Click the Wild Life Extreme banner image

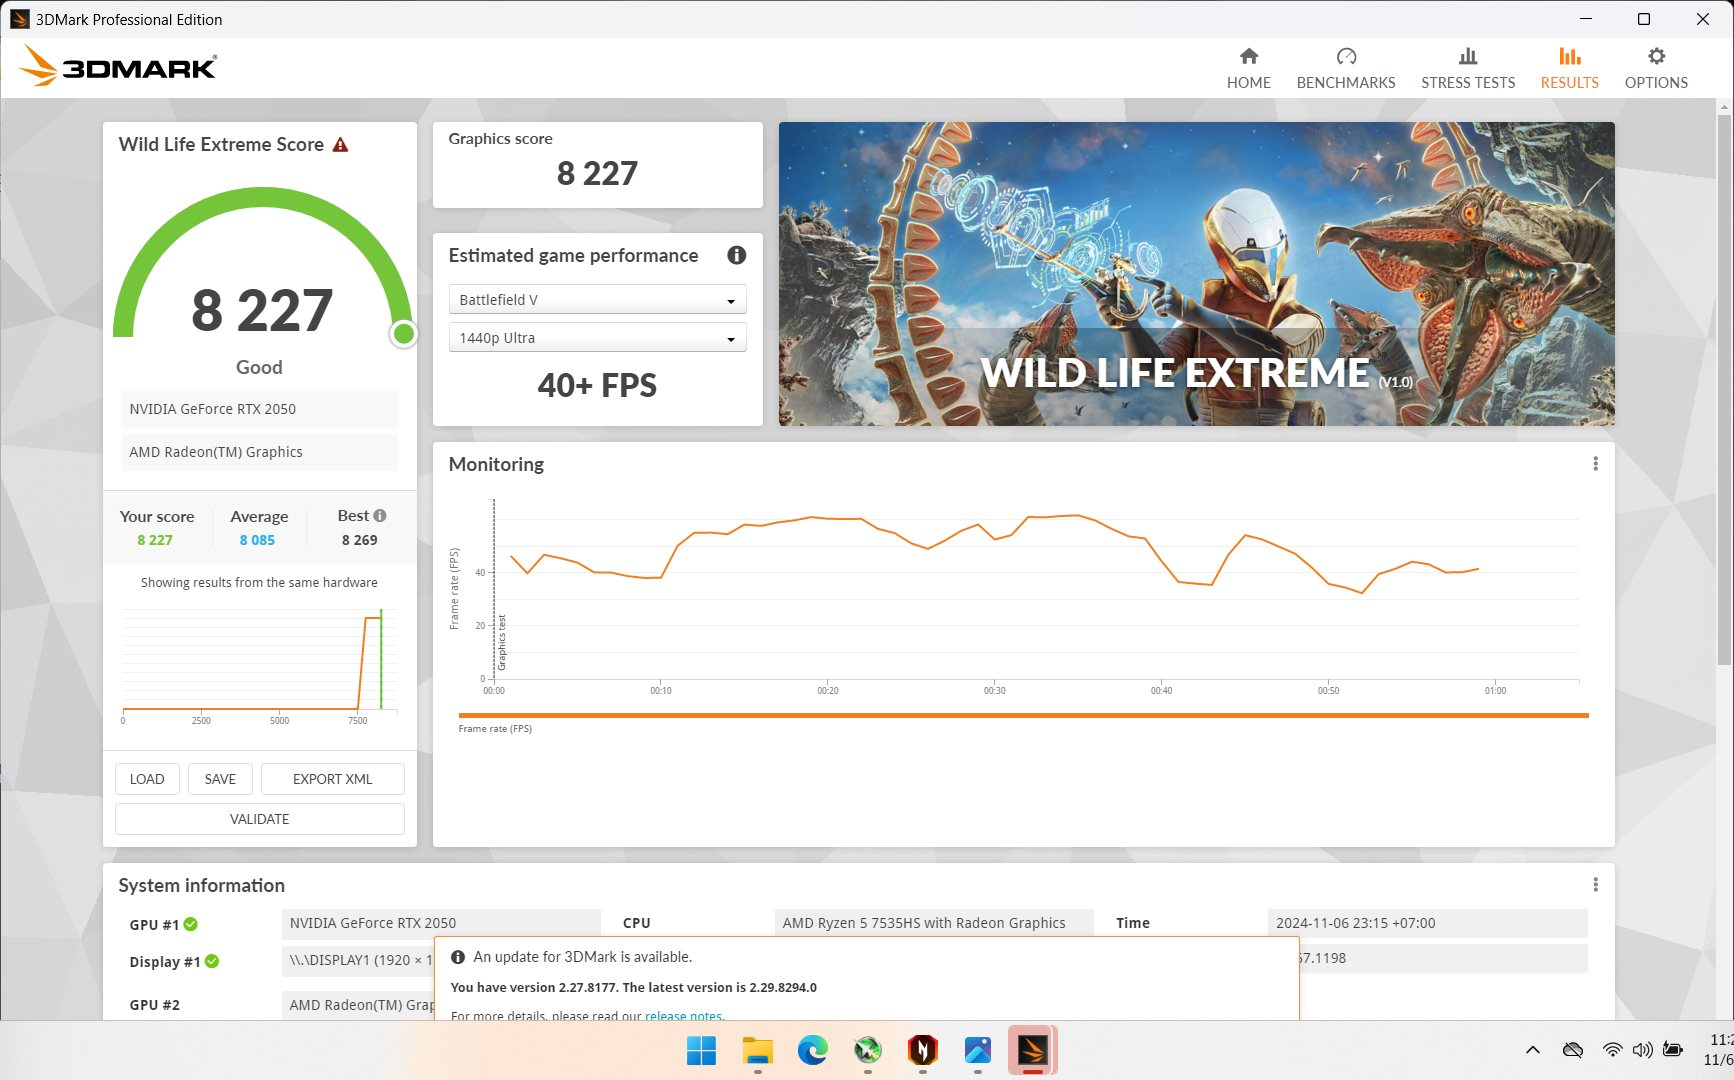pyautogui.click(x=1196, y=274)
